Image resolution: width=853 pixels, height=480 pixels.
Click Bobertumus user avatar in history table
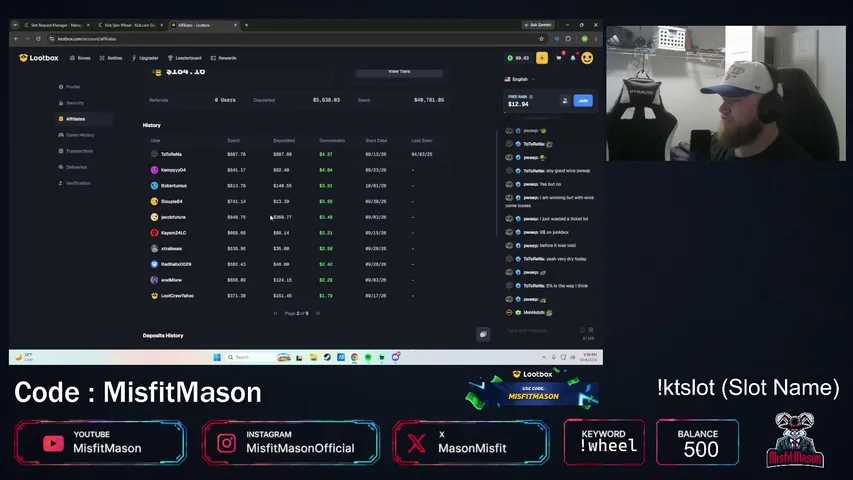click(x=154, y=186)
